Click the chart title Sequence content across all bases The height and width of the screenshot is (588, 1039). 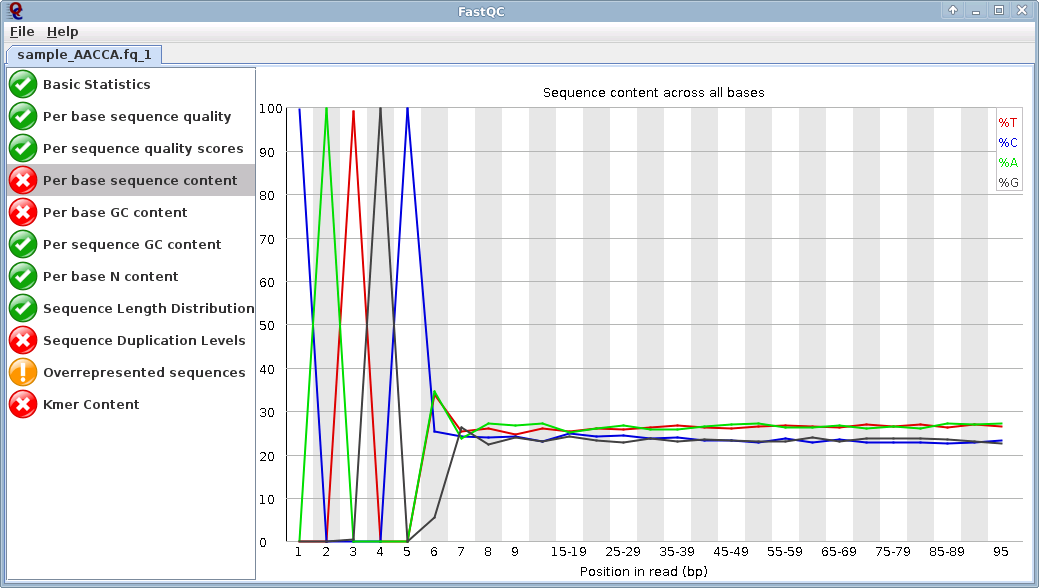pyautogui.click(x=653, y=92)
